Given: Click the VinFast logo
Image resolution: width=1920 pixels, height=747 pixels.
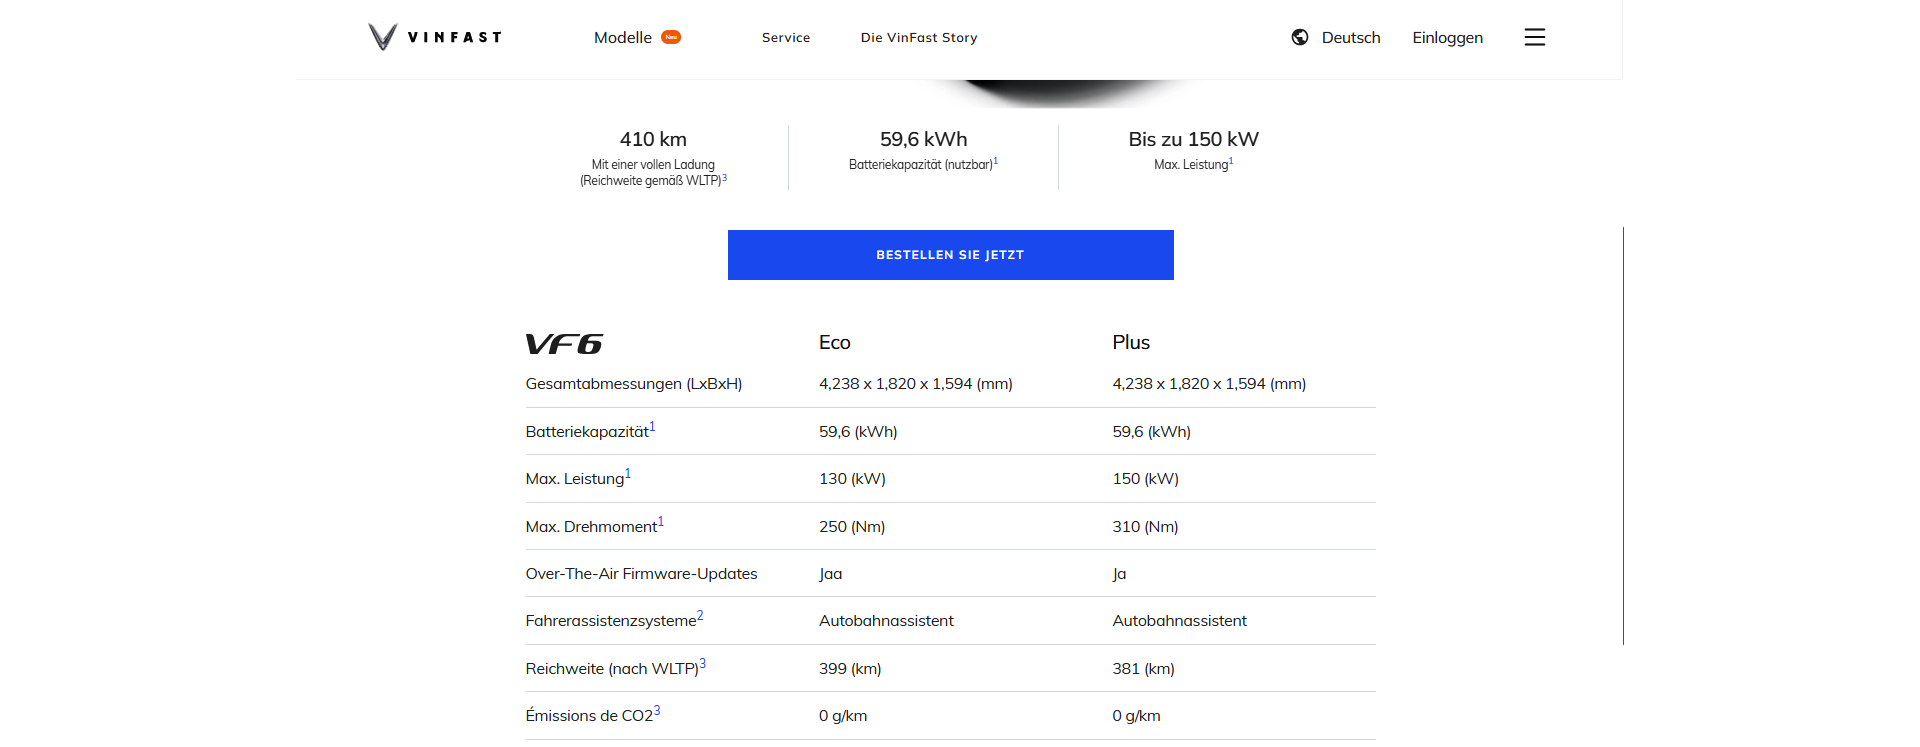Looking at the screenshot, I should pos(434,36).
